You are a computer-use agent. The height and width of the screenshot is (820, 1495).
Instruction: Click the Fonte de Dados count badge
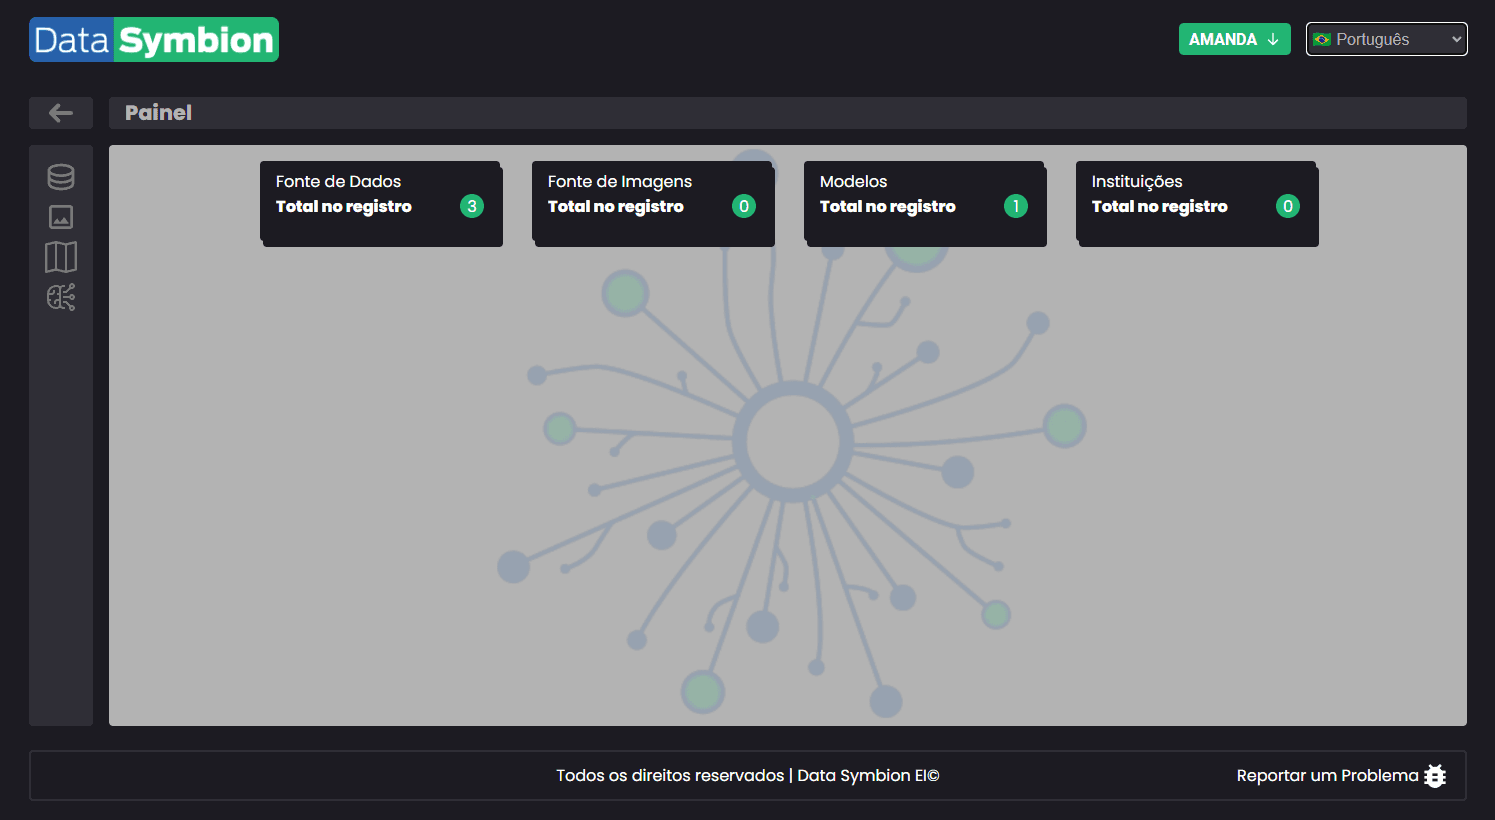pos(472,206)
